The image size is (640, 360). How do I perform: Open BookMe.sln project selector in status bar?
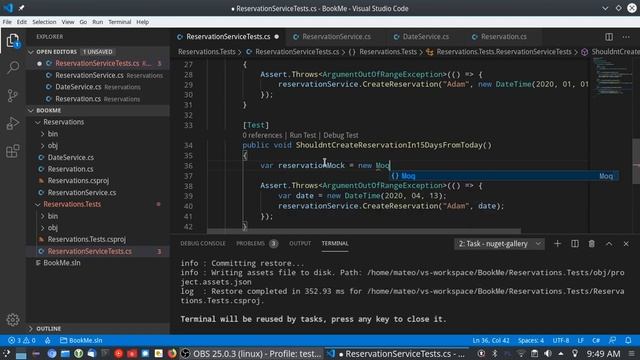(81, 340)
